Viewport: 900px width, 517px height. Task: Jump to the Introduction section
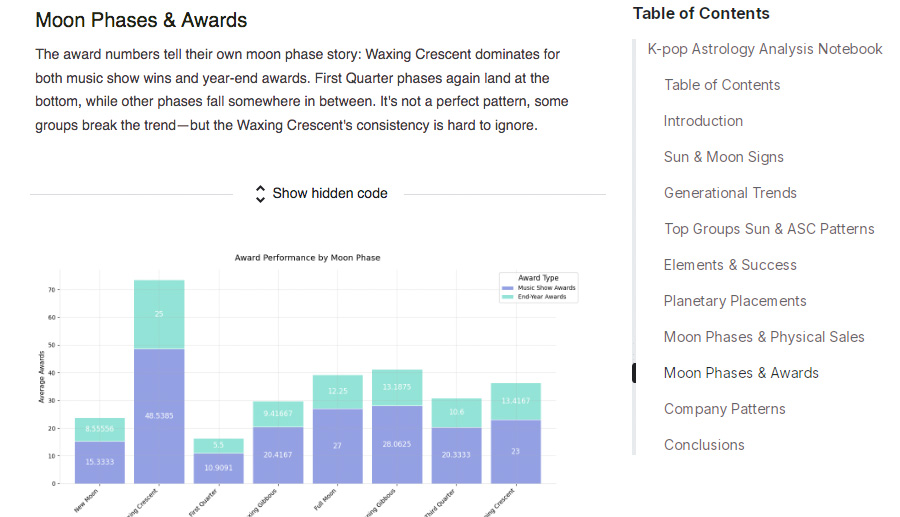pos(703,121)
